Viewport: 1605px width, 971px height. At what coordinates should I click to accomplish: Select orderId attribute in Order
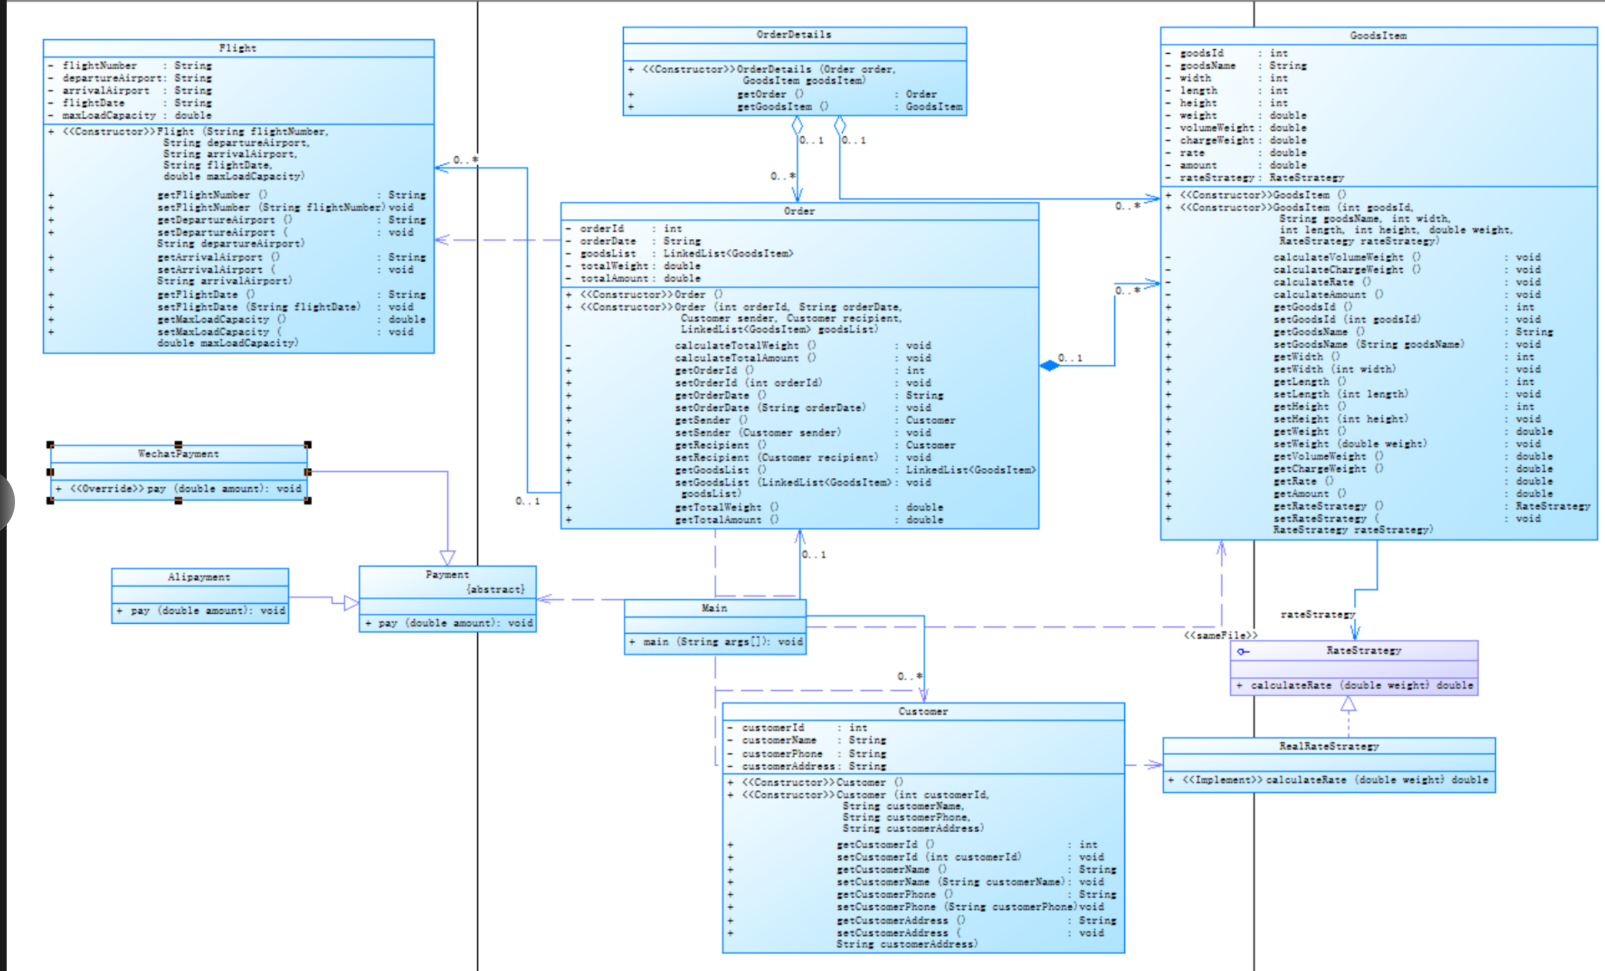pyautogui.click(x=625, y=229)
